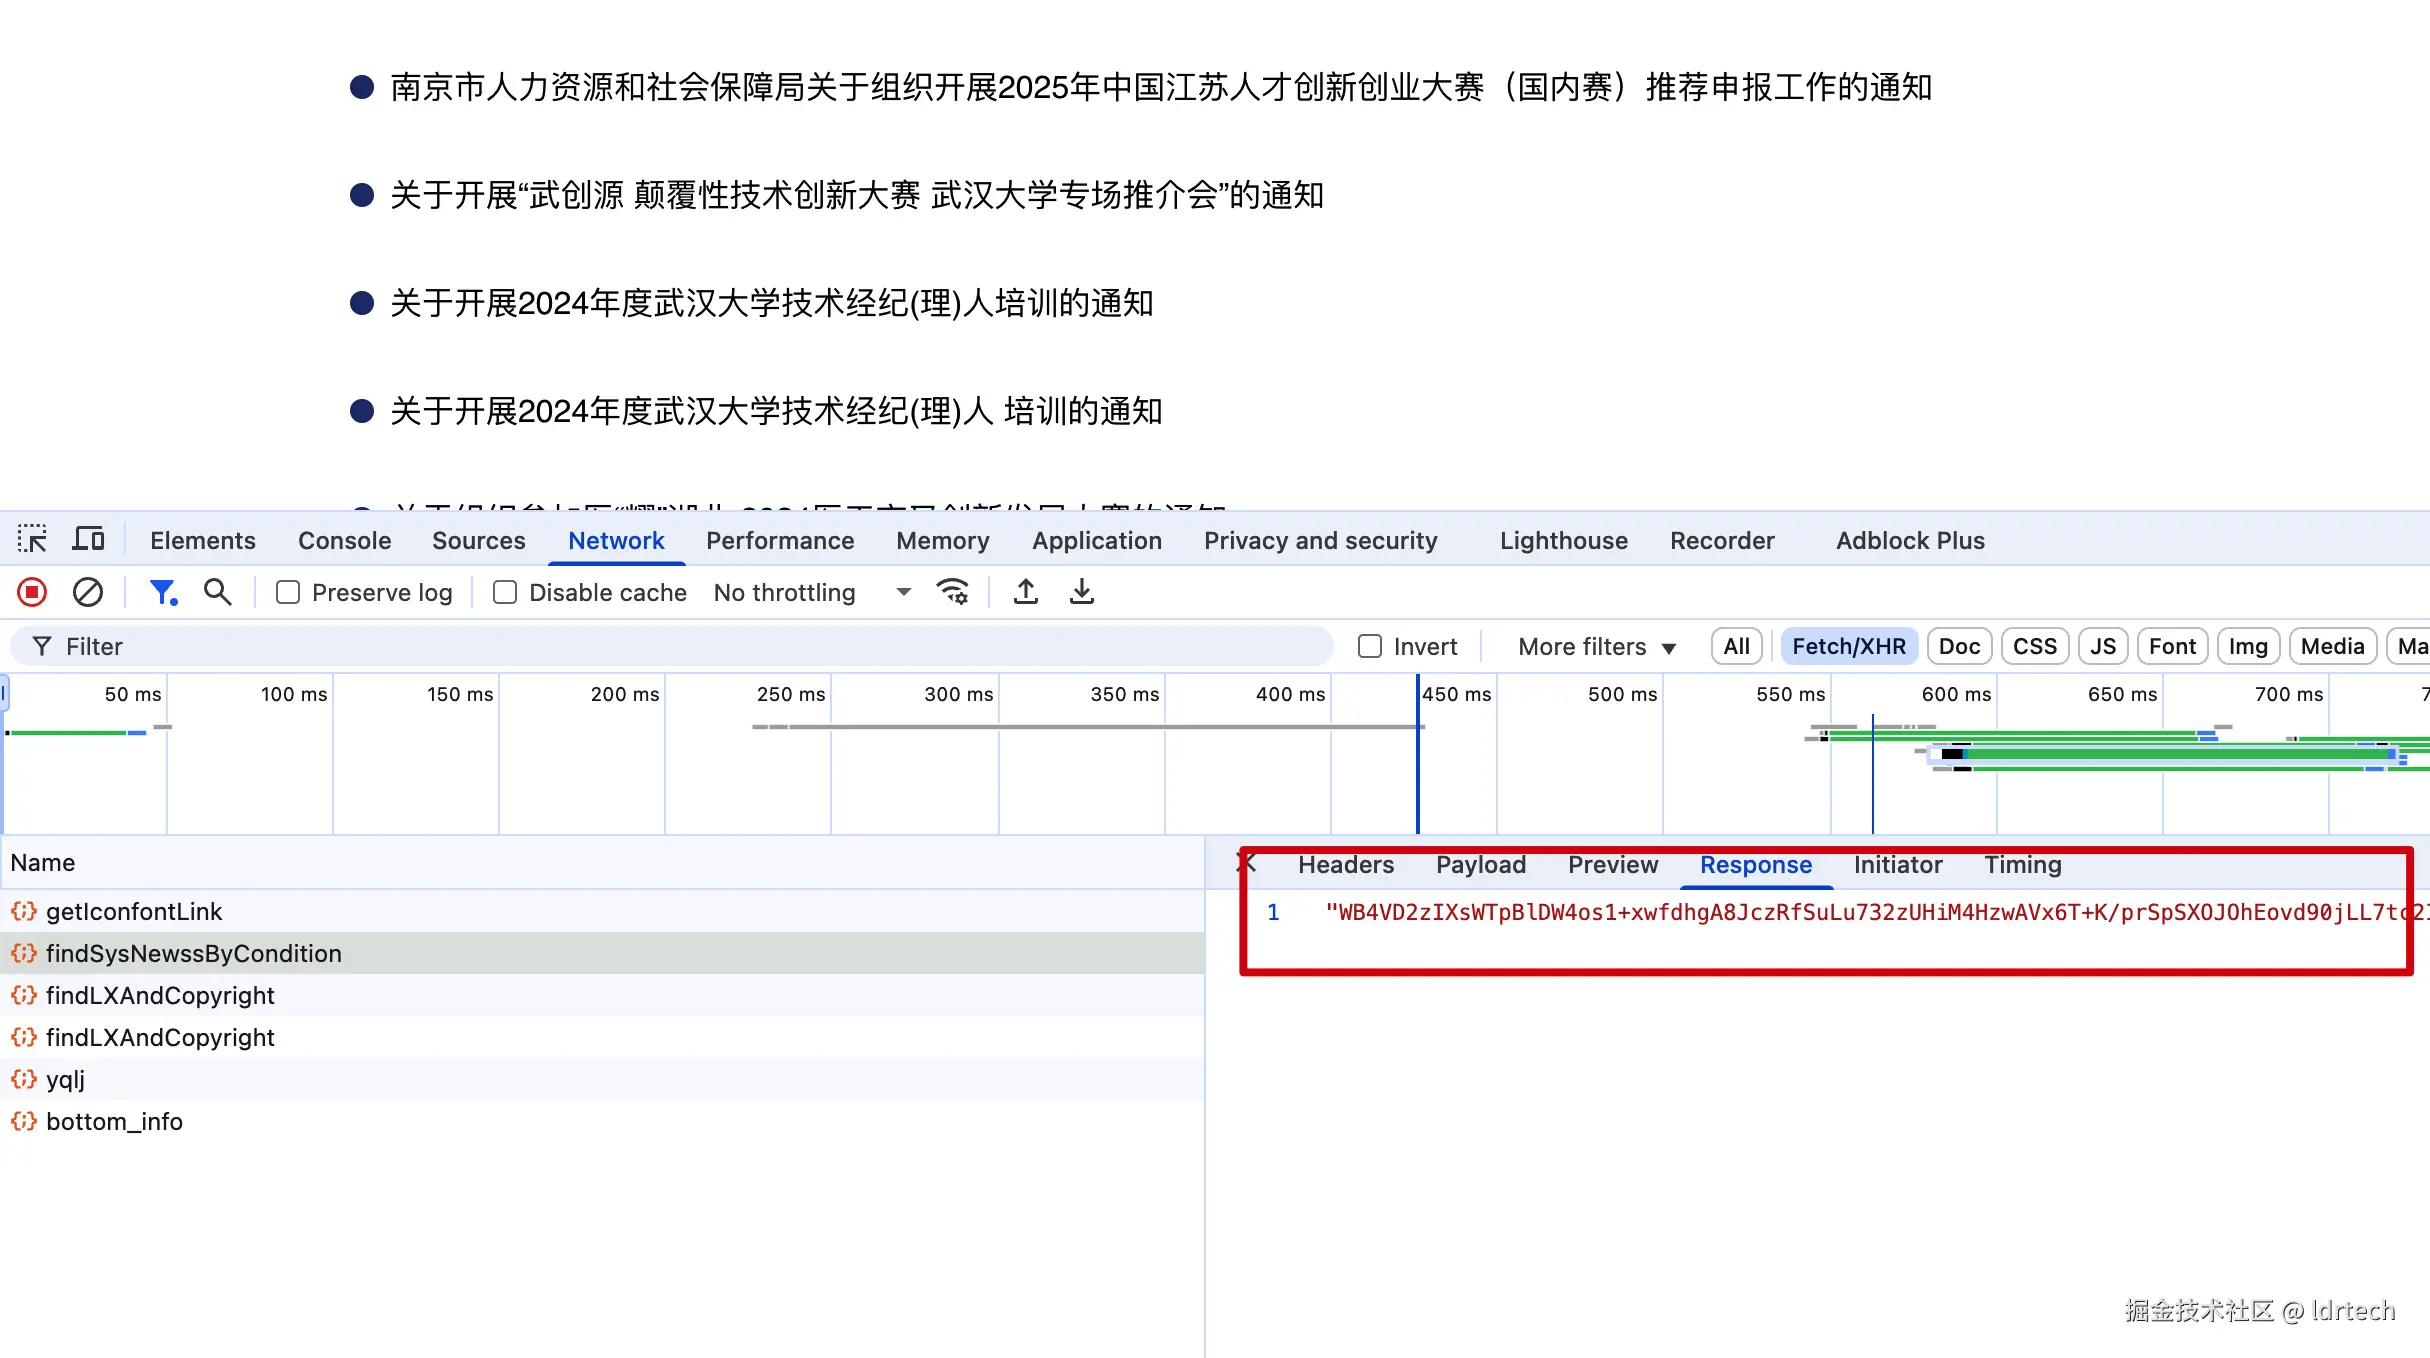Open network conditions wifi icon
This screenshot has height=1358, width=2430.
point(953,593)
